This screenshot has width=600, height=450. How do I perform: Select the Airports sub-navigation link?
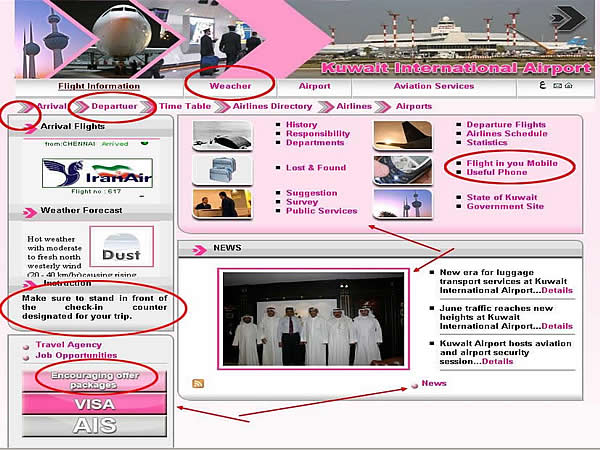point(414,106)
